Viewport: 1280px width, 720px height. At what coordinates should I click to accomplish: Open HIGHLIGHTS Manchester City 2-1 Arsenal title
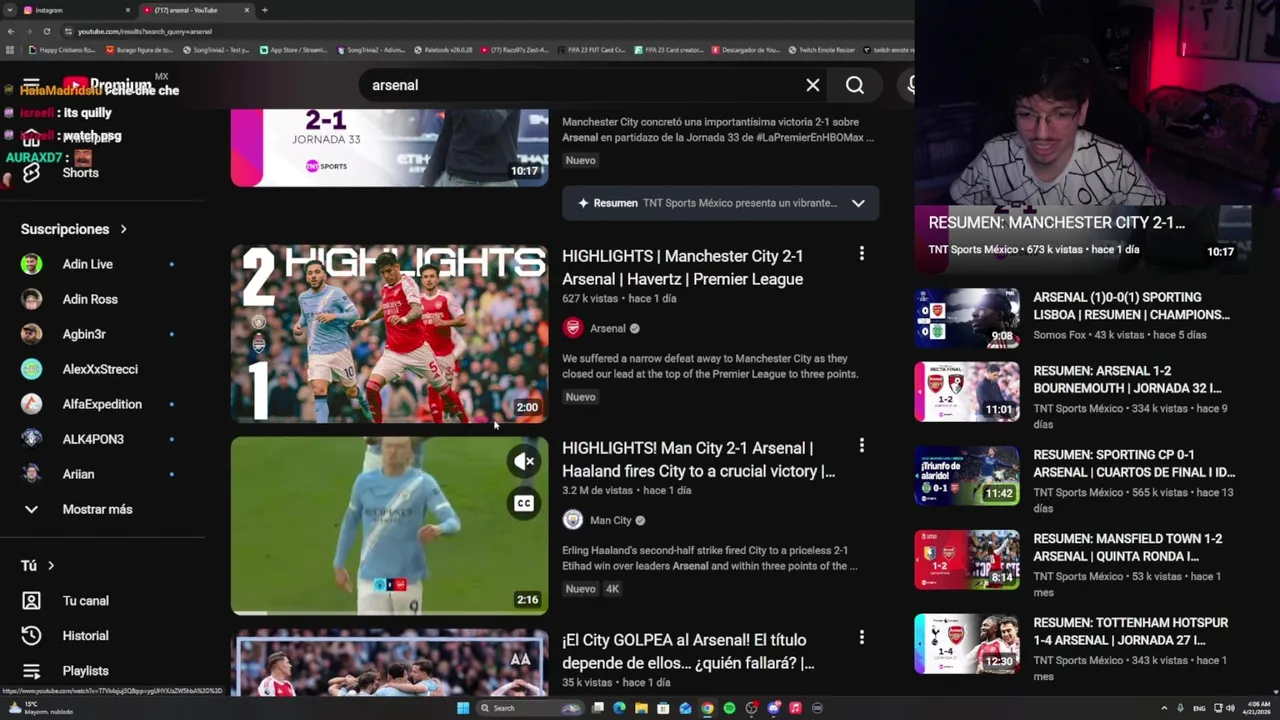click(682, 267)
